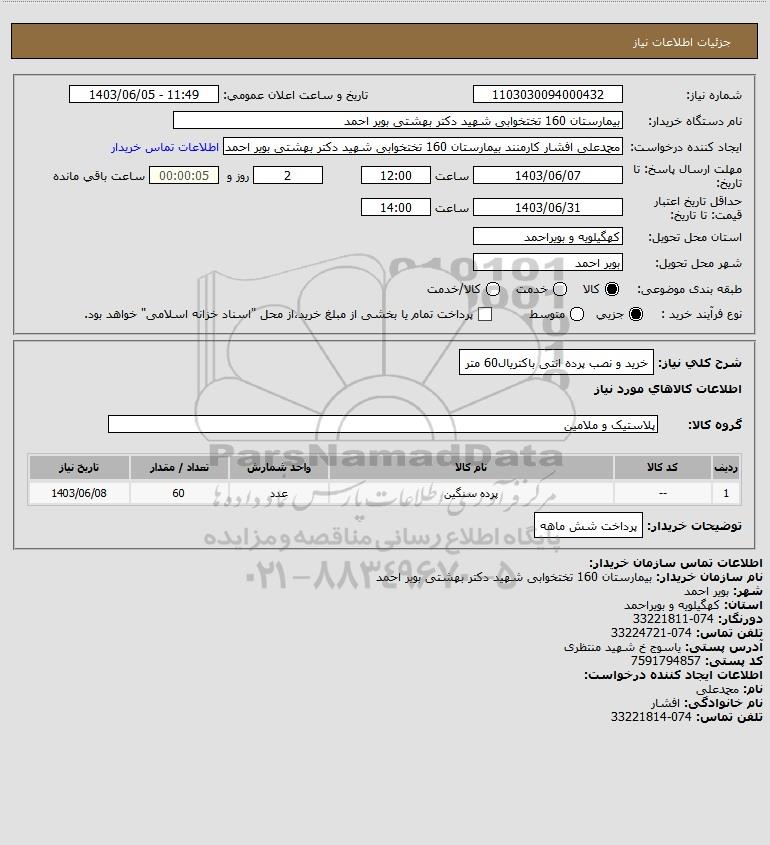
Task: Click the unit cell عدد
Action: [279, 493]
